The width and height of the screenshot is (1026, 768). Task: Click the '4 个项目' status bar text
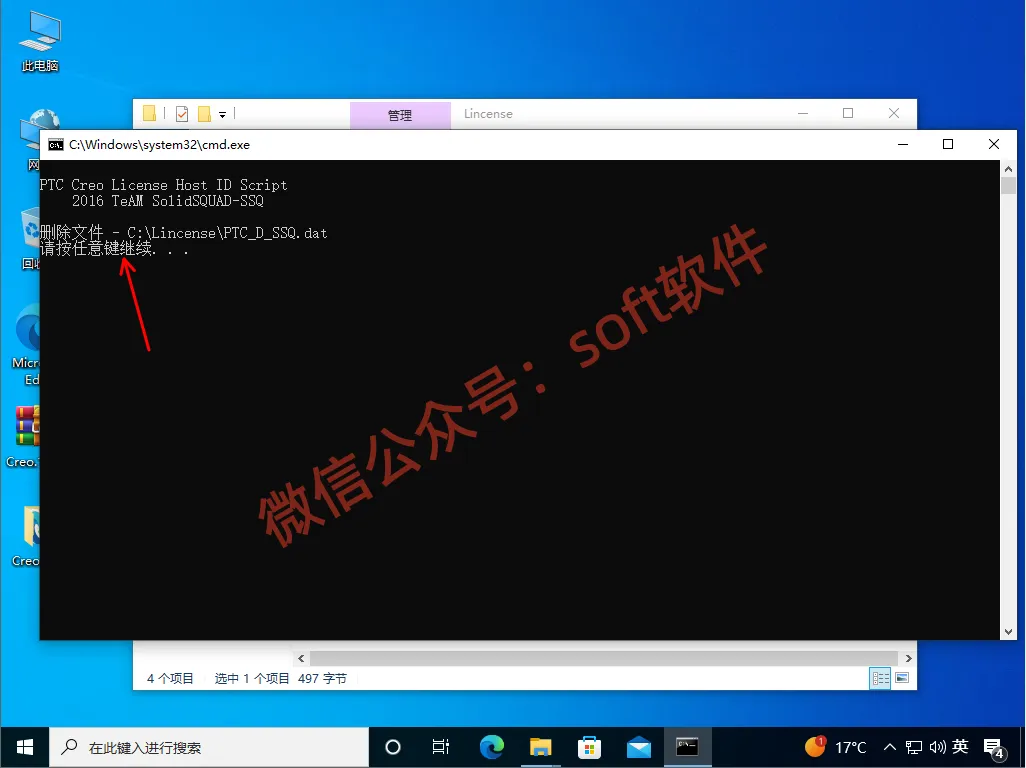170,678
